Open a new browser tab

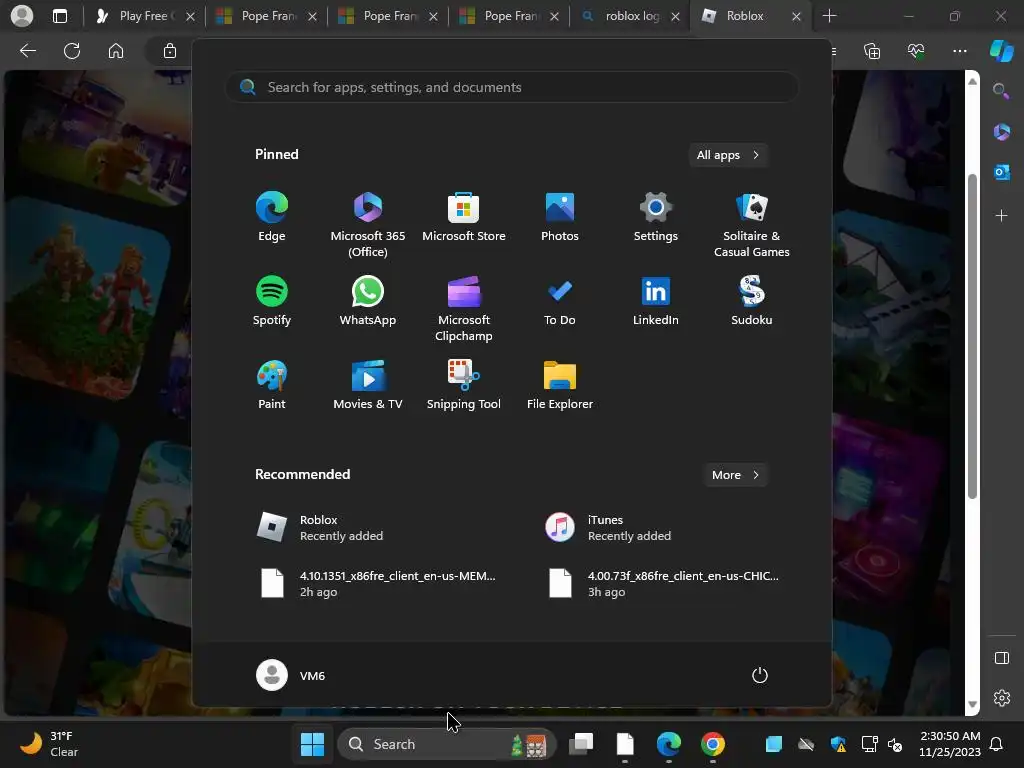pos(829,16)
